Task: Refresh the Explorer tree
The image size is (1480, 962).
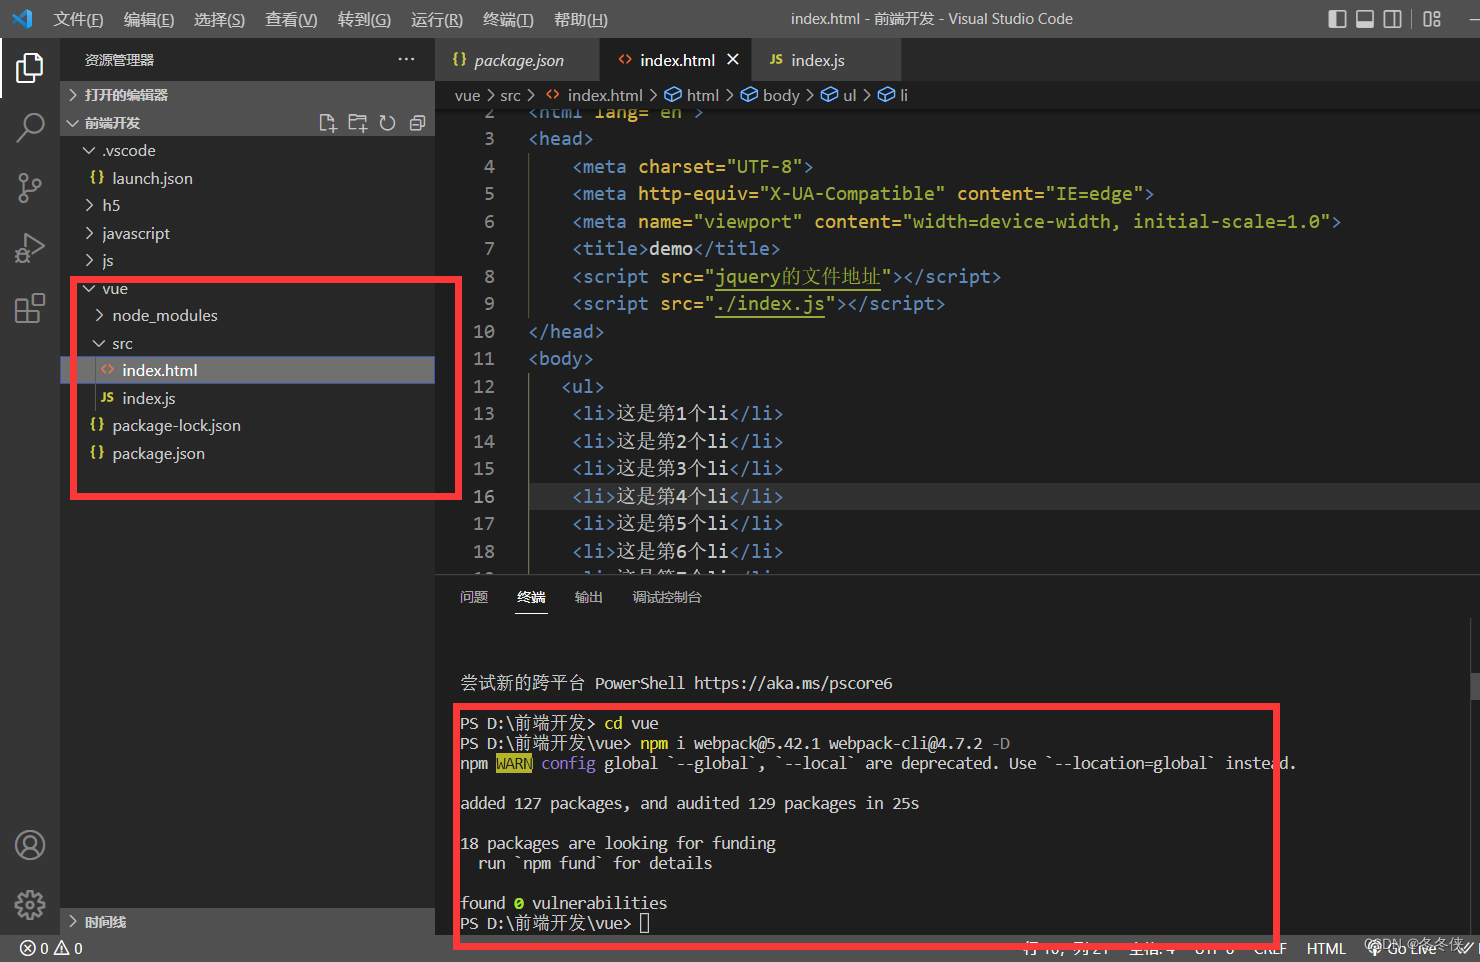Action: coord(388,122)
